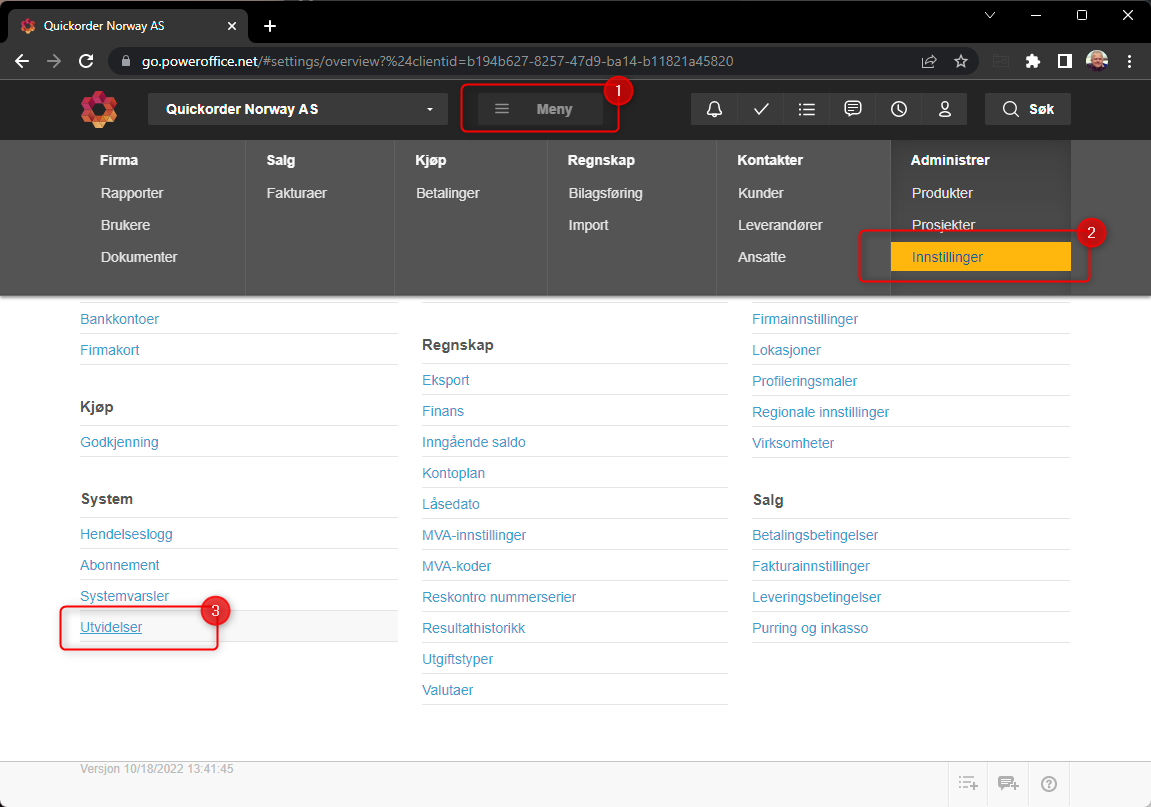1151x807 pixels.
Task: Open the Meny hamburger menu button
Action: (x=540, y=109)
